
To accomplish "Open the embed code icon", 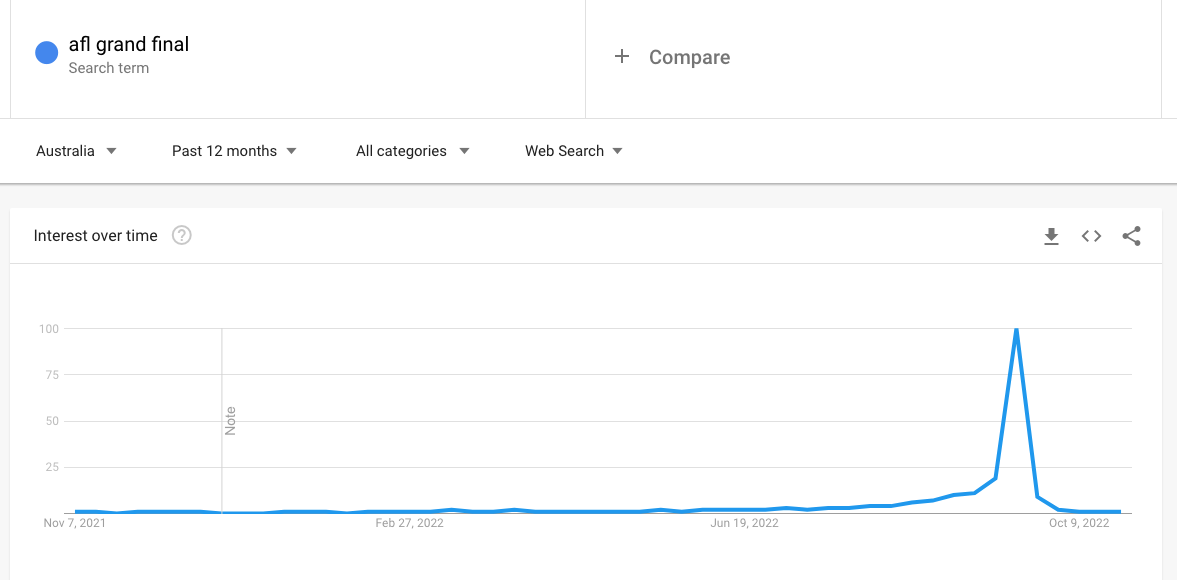I will point(1091,236).
